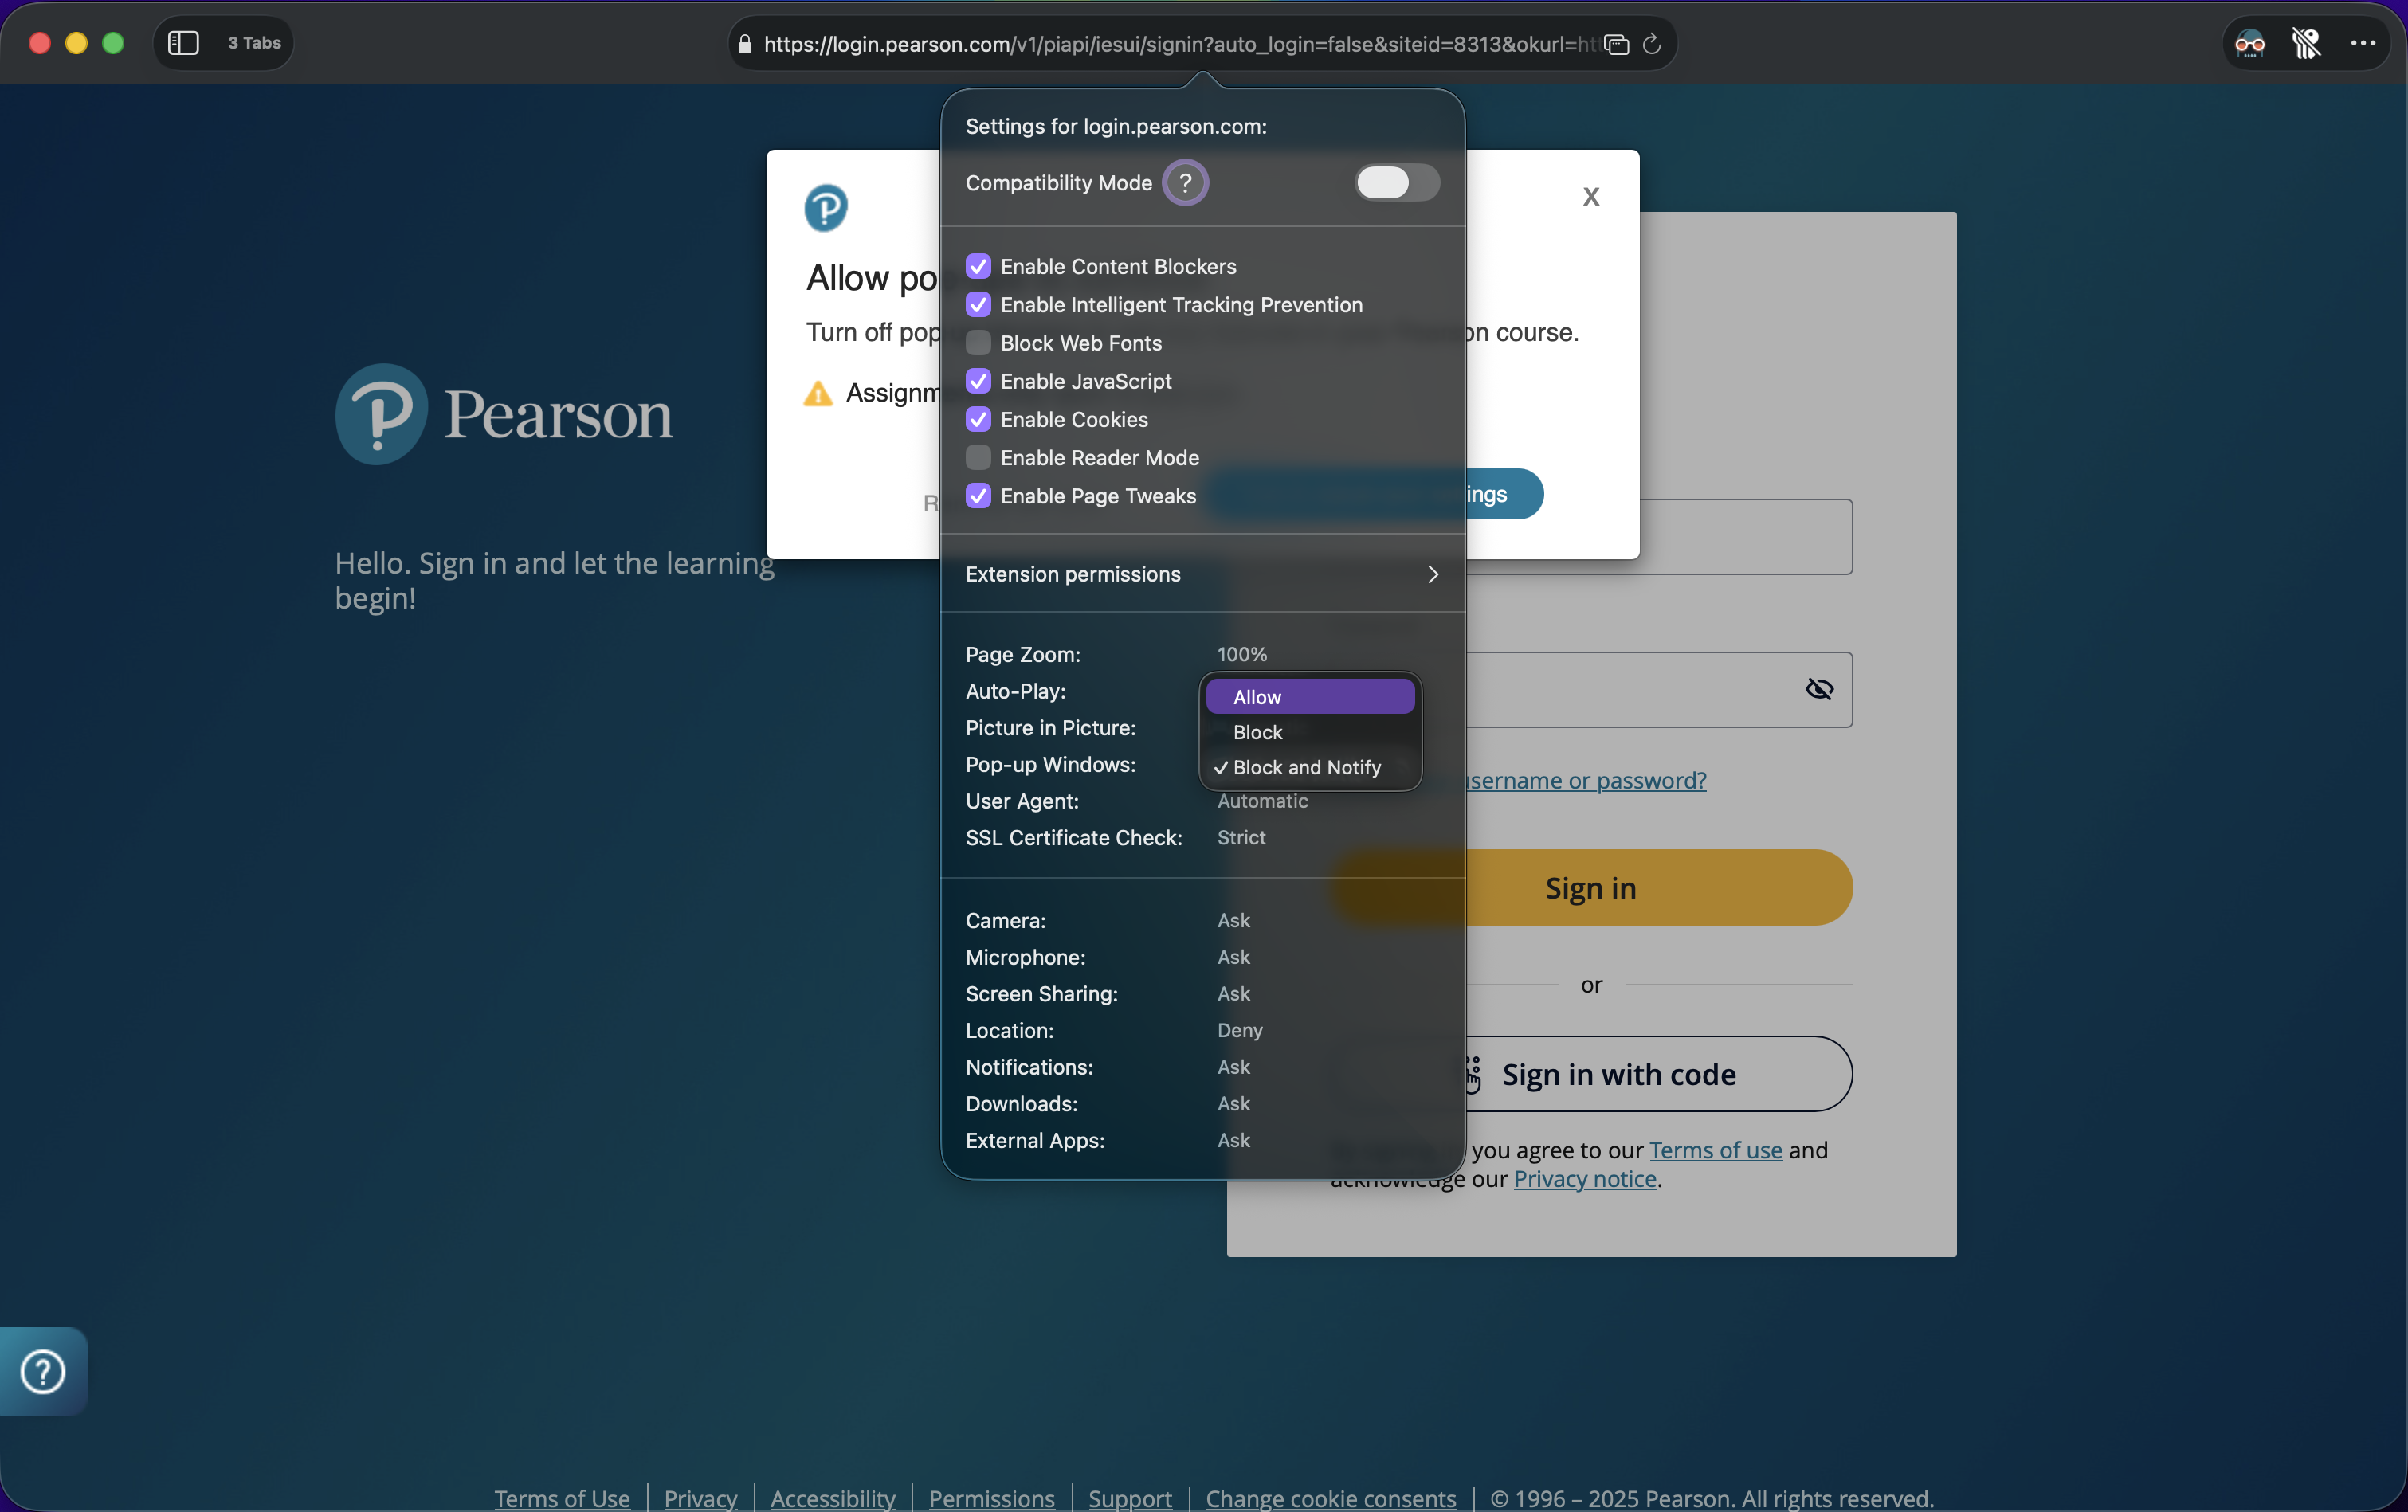Screen dimensions: 2408x1512
Task: Click the sidebar toggle icon
Action: (183, 43)
